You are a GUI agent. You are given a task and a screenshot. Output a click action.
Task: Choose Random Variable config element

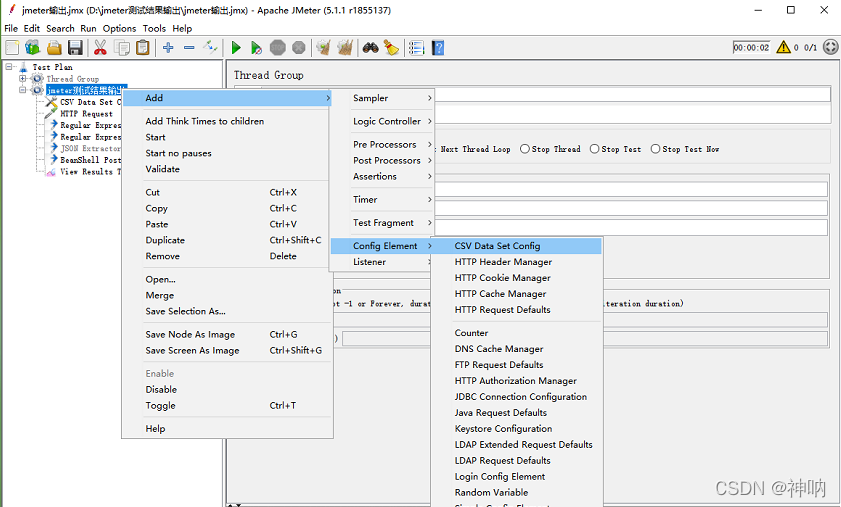click(517, 493)
